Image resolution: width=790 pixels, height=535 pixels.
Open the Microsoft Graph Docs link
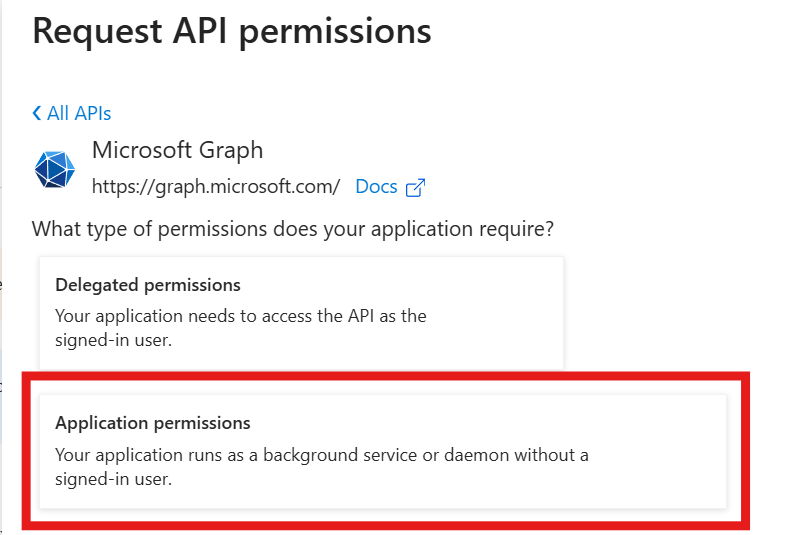[377, 187]
